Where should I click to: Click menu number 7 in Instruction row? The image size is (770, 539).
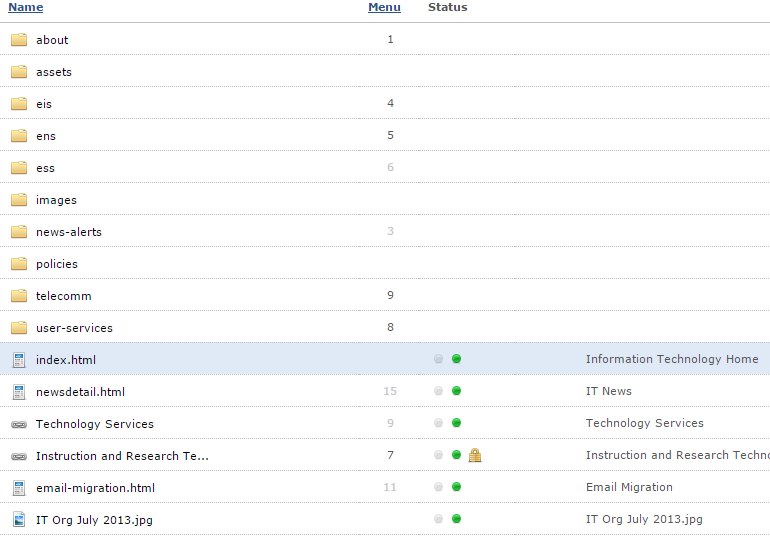[390, 455]
